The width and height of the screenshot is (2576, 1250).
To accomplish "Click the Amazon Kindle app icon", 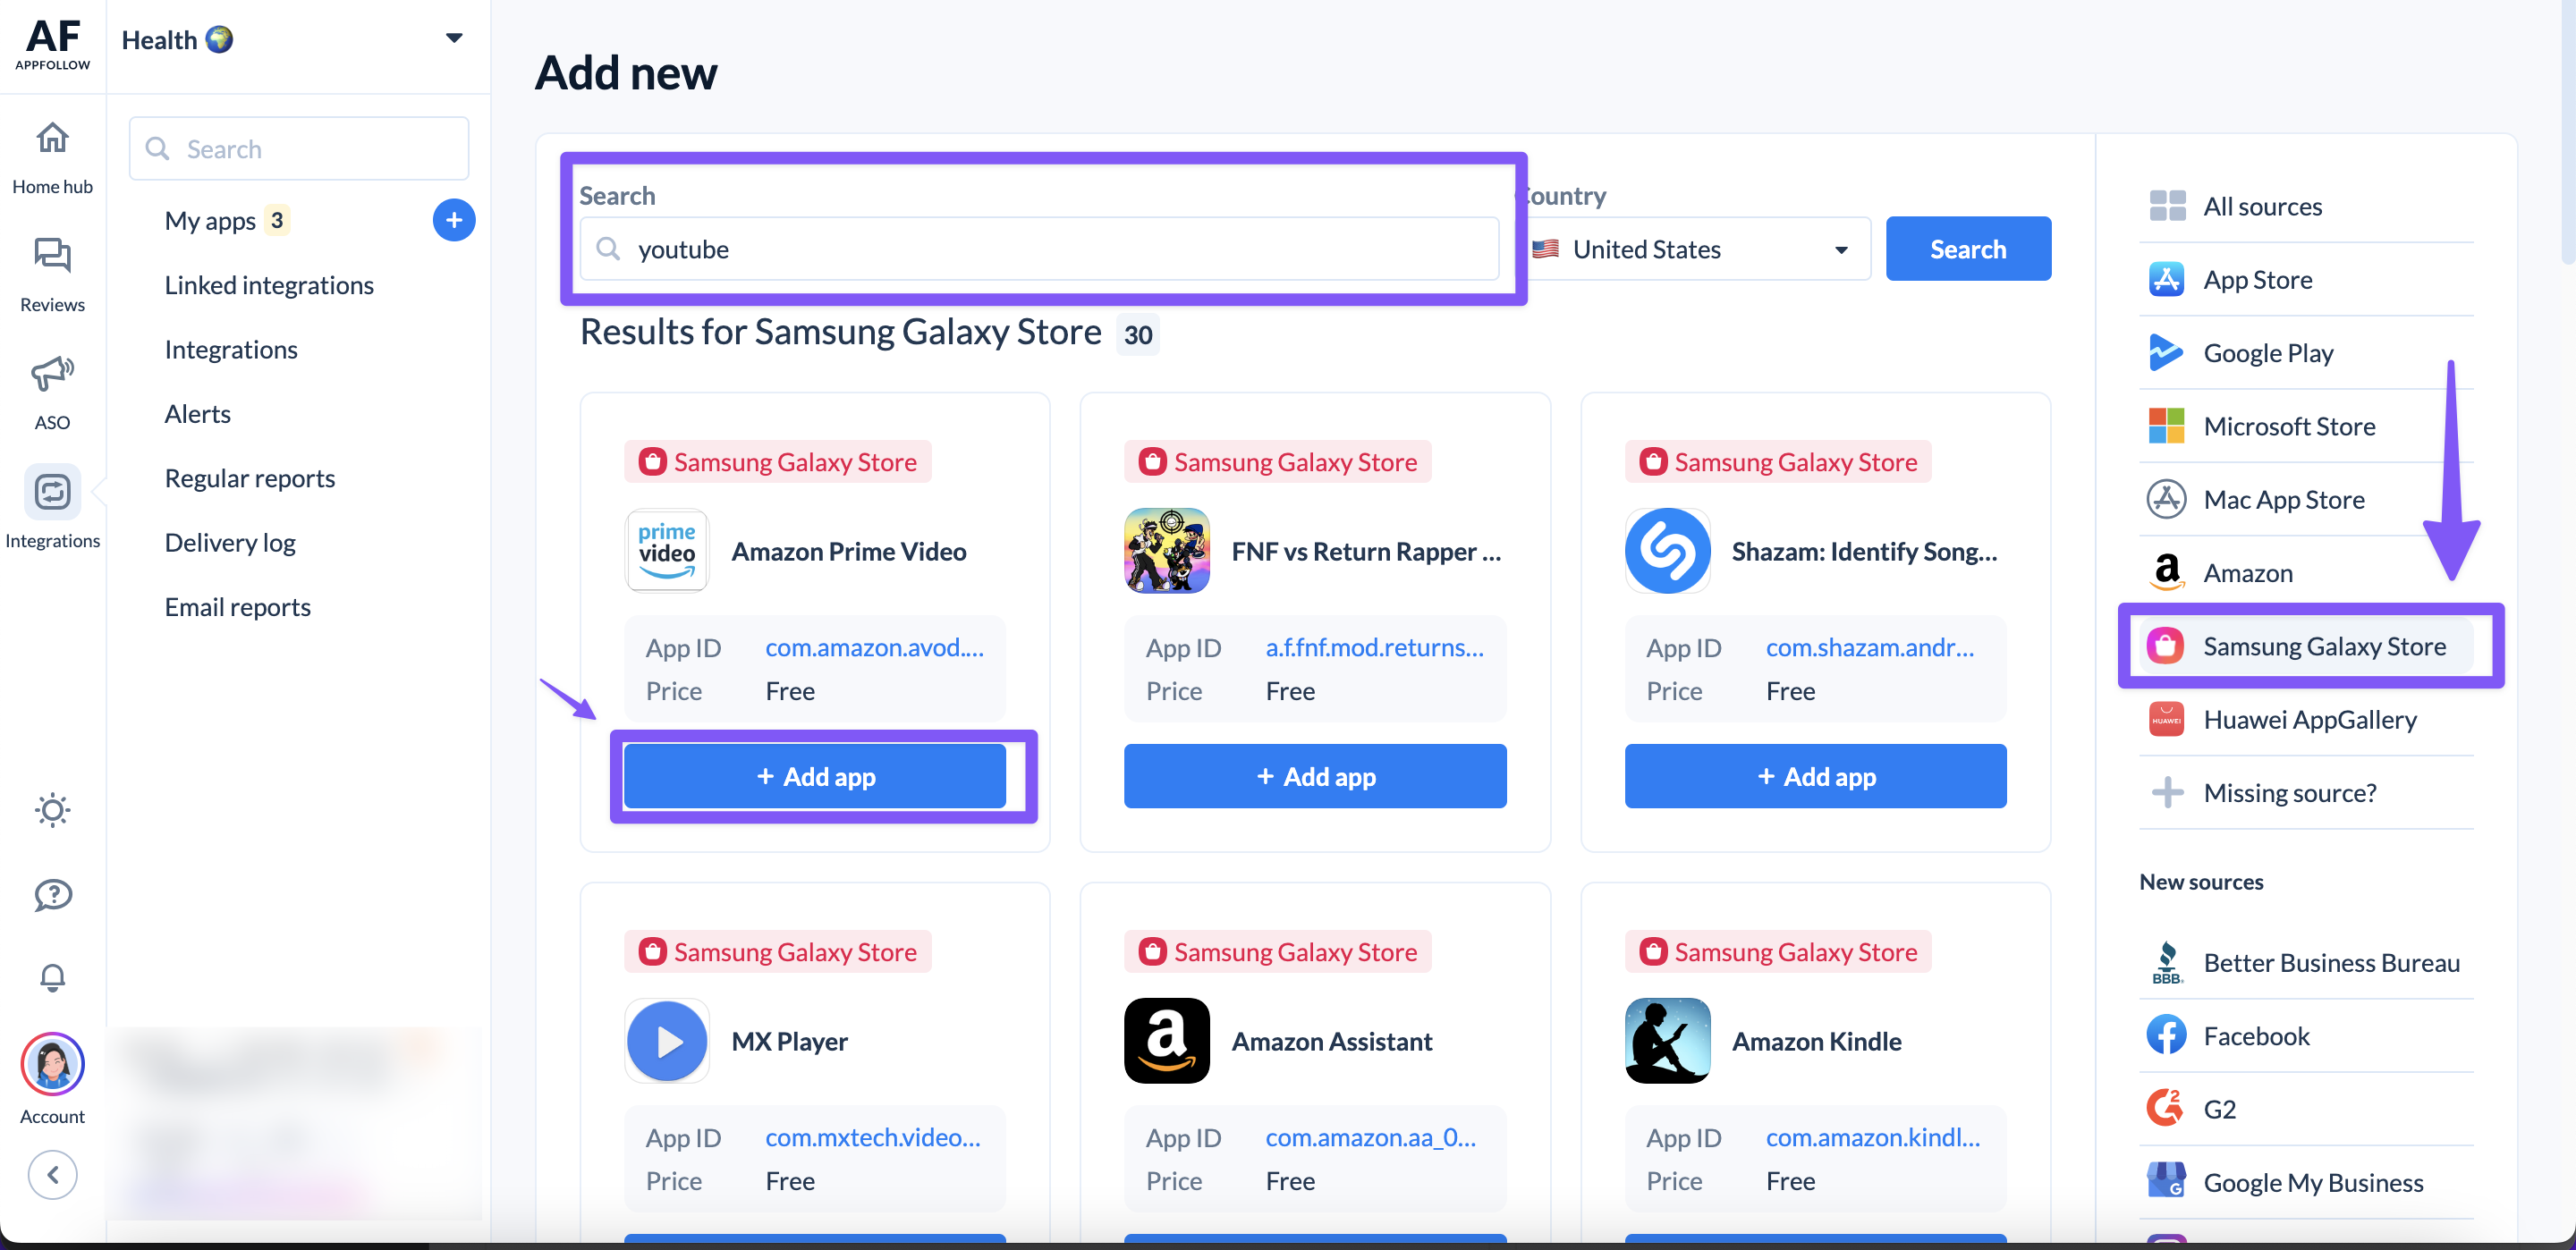I will coord(1667,1041).
